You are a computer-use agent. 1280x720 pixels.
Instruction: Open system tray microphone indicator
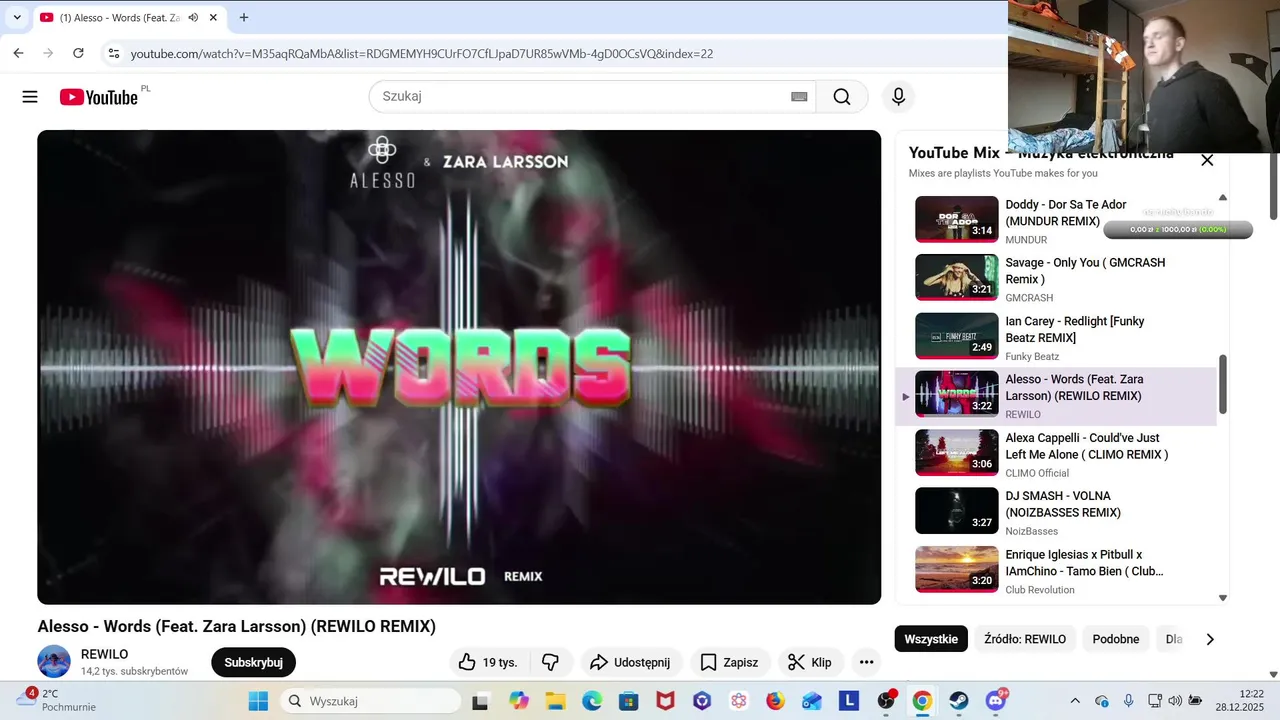click(1128, 701)
